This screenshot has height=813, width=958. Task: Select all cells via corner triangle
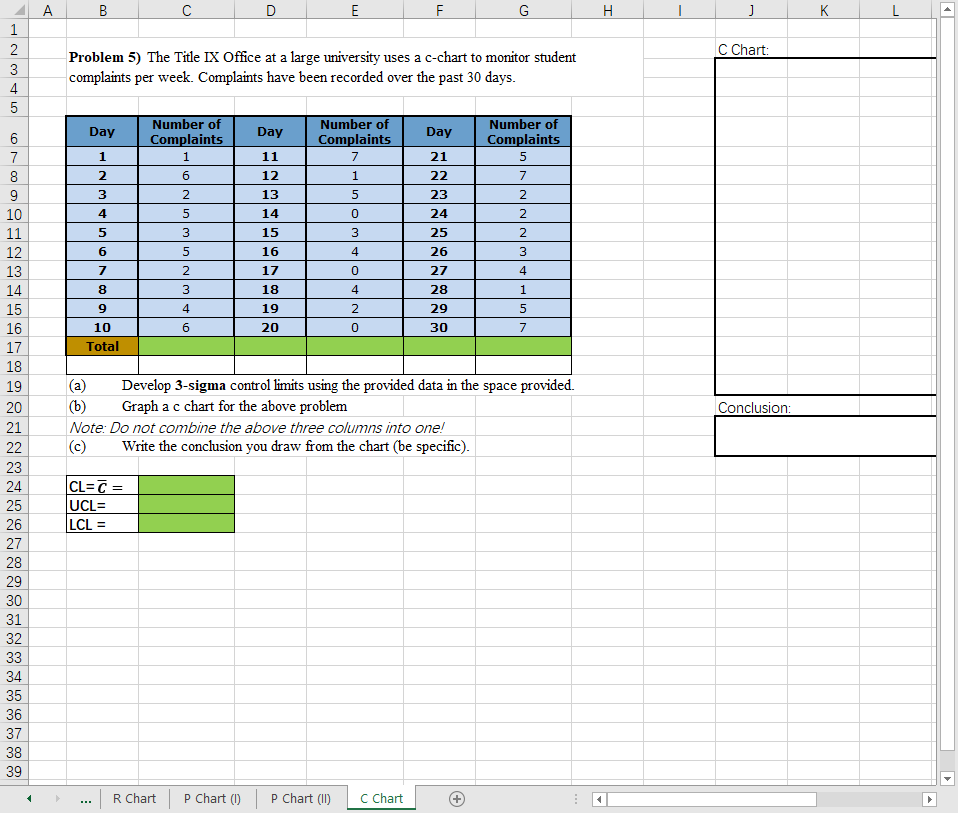coord(19,10)
